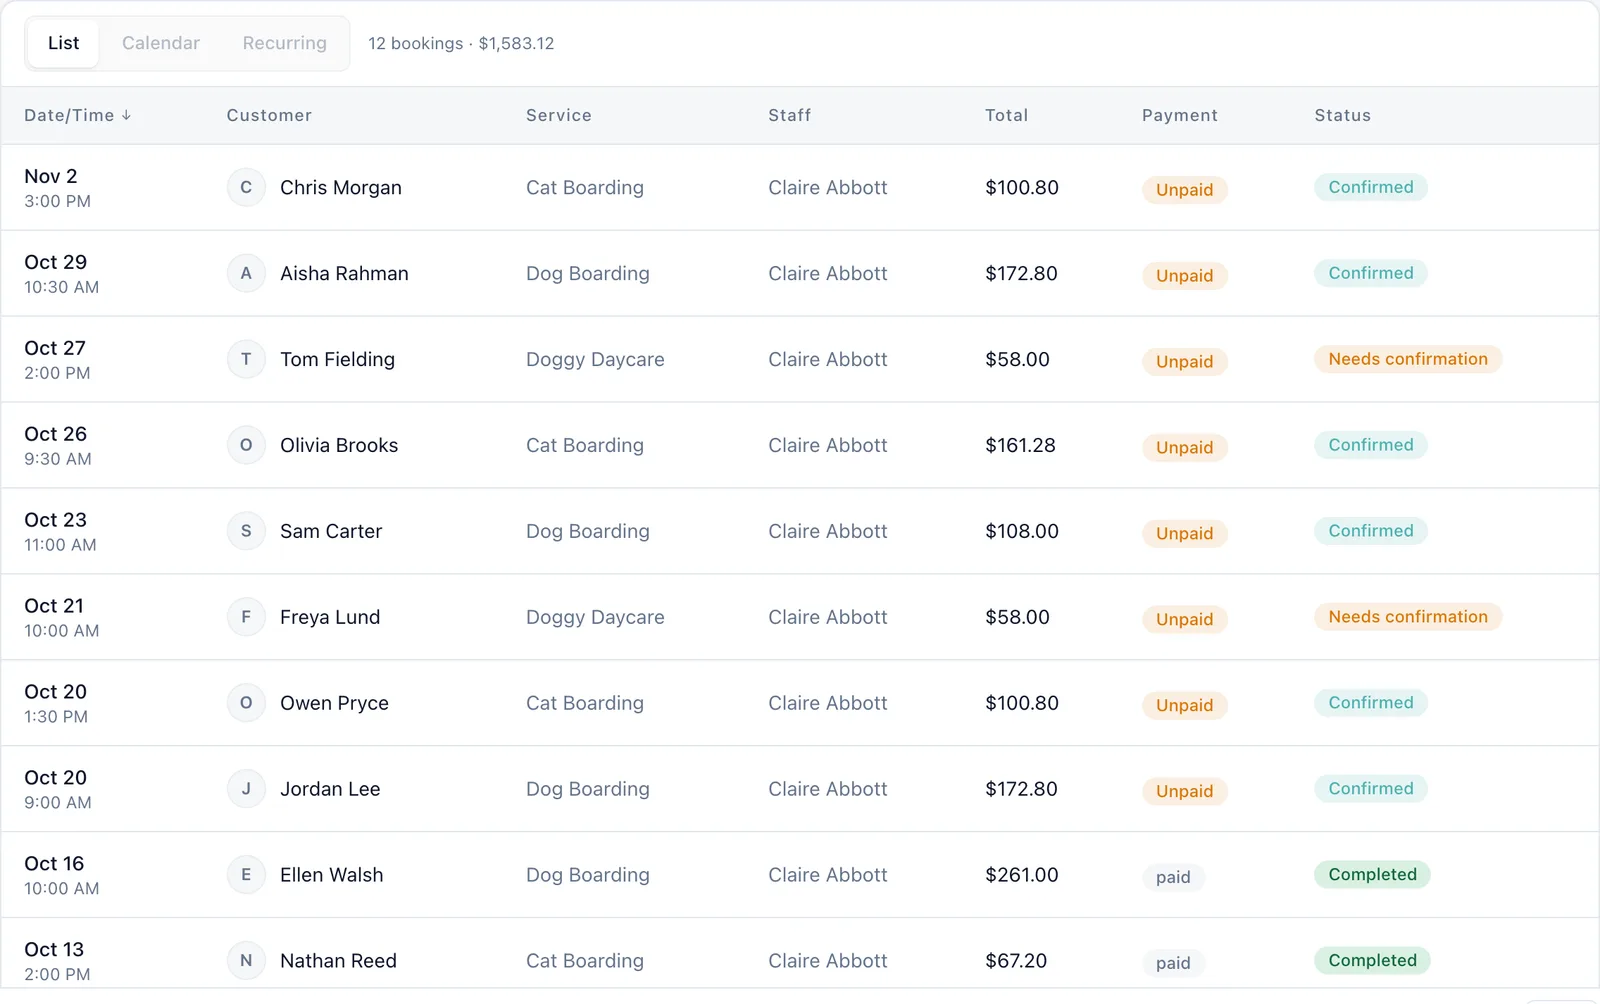
Task: Click Dog Boarding in Jordan Lee's row
Action: 588,789
